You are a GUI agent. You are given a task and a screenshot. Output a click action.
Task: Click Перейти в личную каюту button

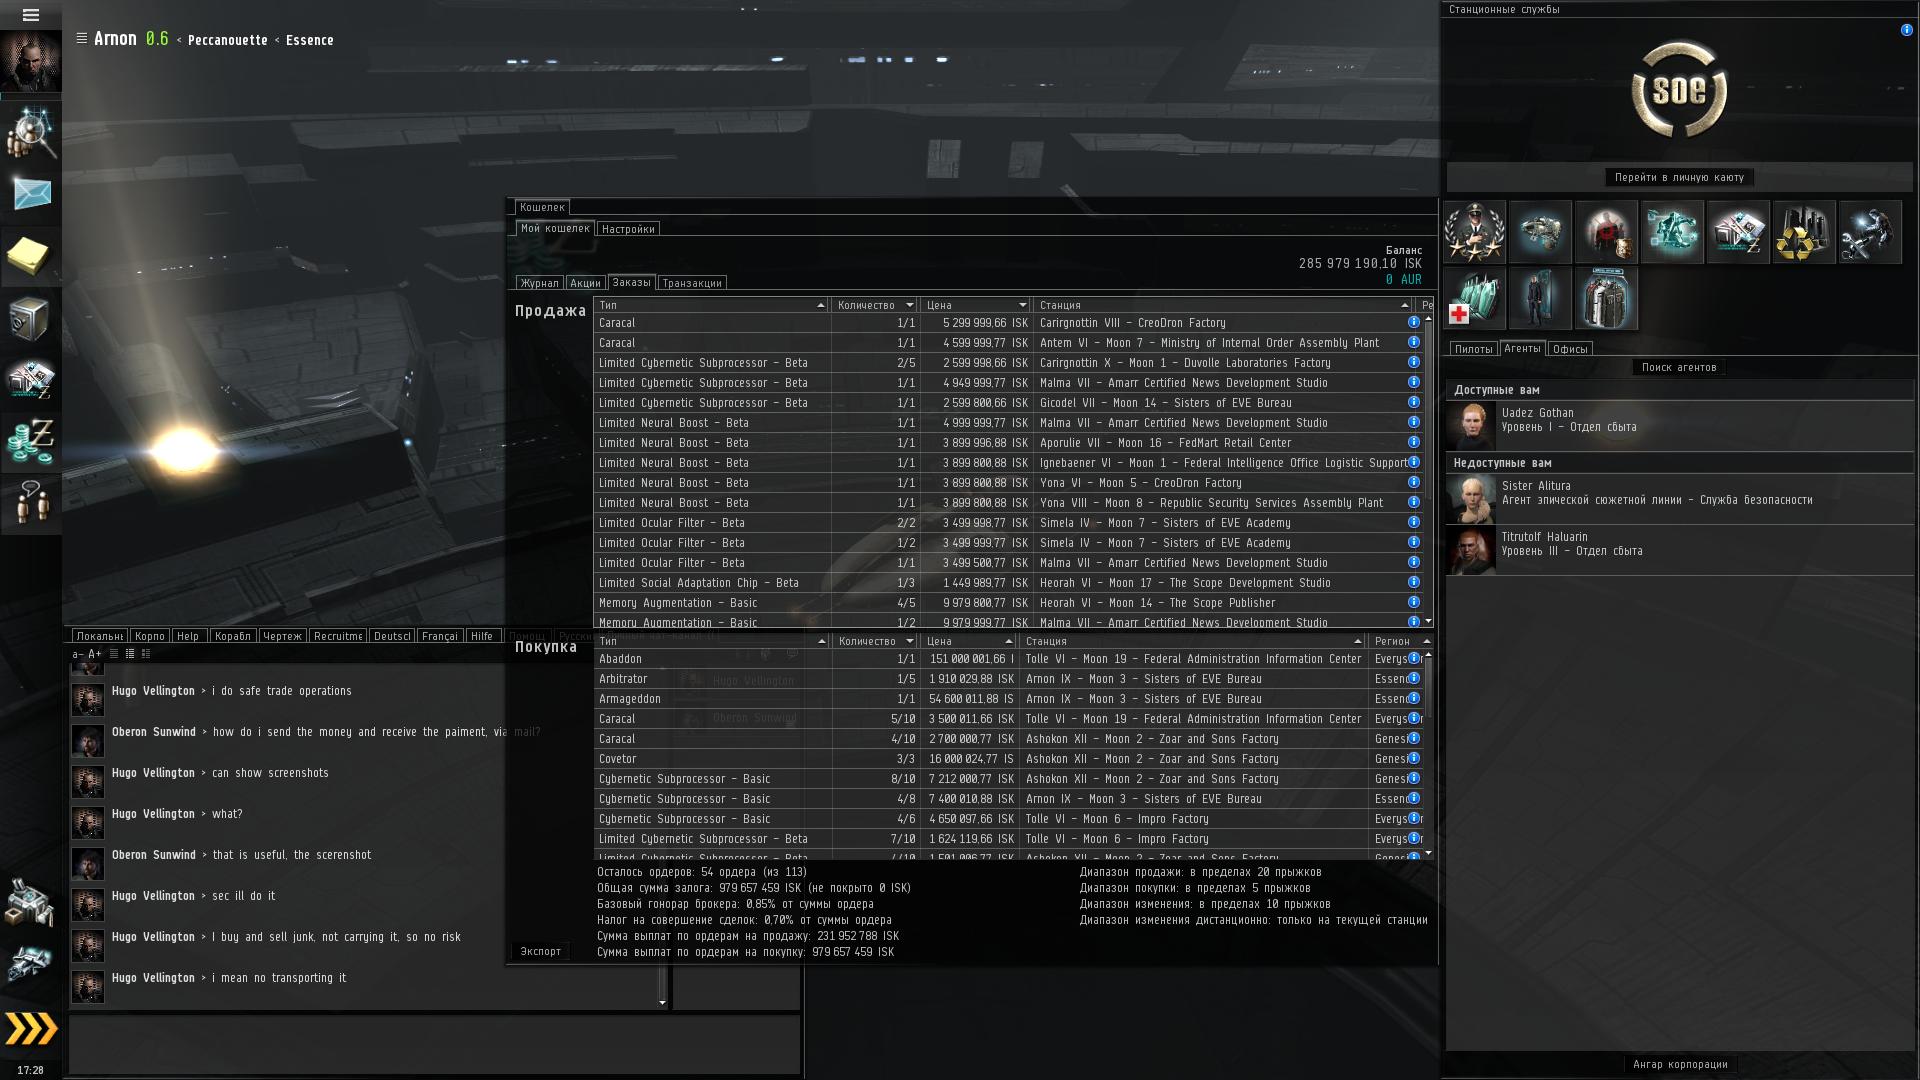pyautogui.click(x=1679, y=177)
